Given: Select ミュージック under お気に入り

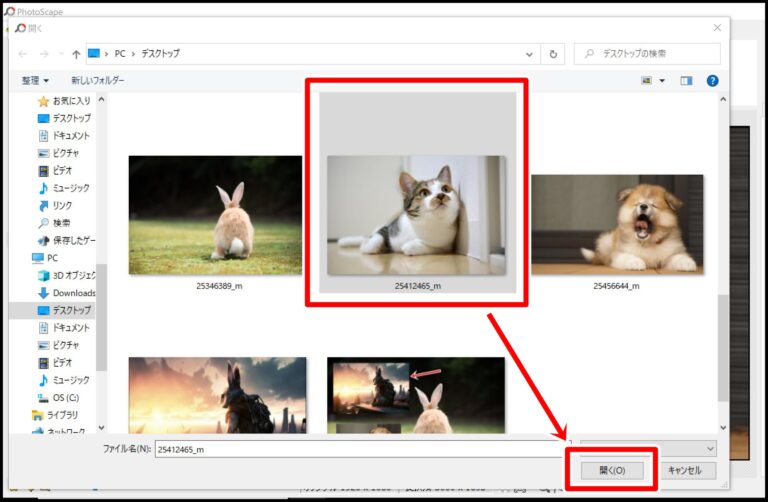Looking at the screenshot, I should coord(64,188).
